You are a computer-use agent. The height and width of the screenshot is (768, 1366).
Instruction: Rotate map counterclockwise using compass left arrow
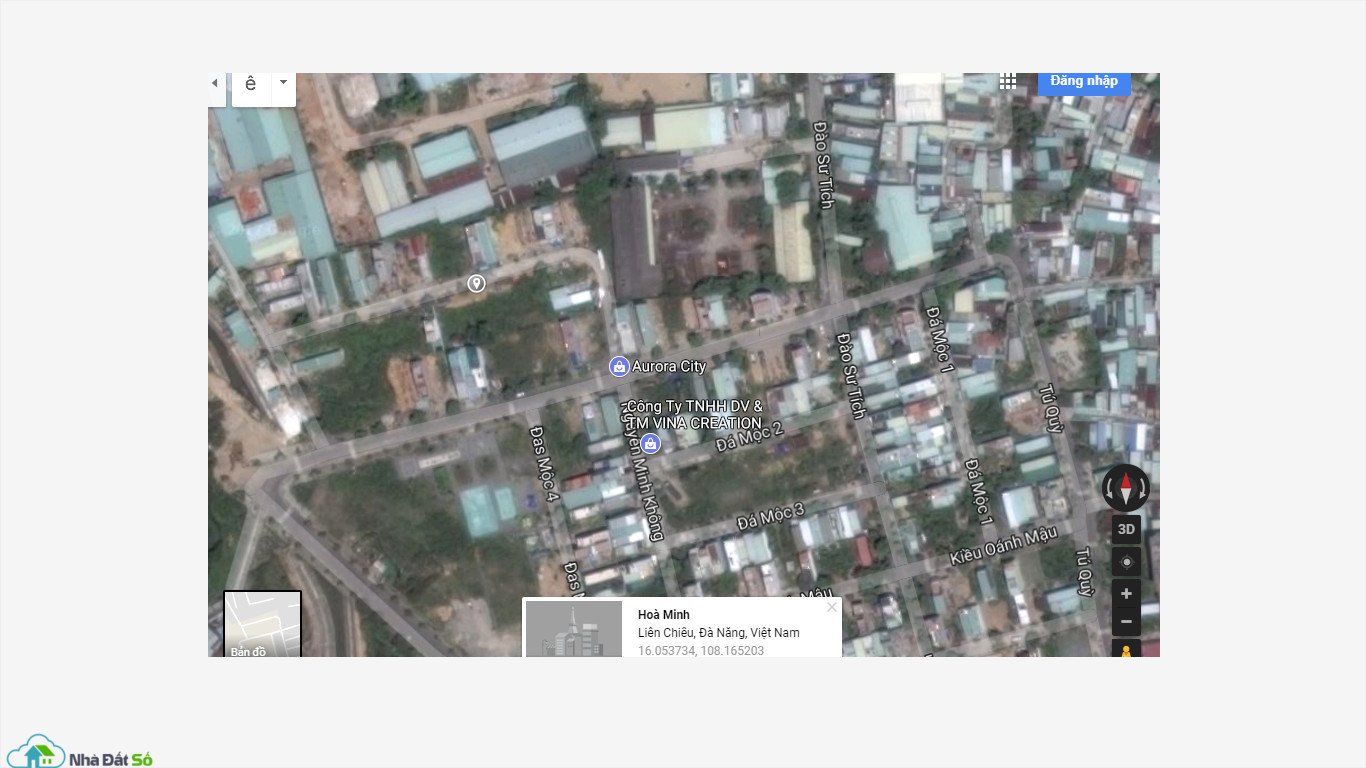click(1108, 489)
